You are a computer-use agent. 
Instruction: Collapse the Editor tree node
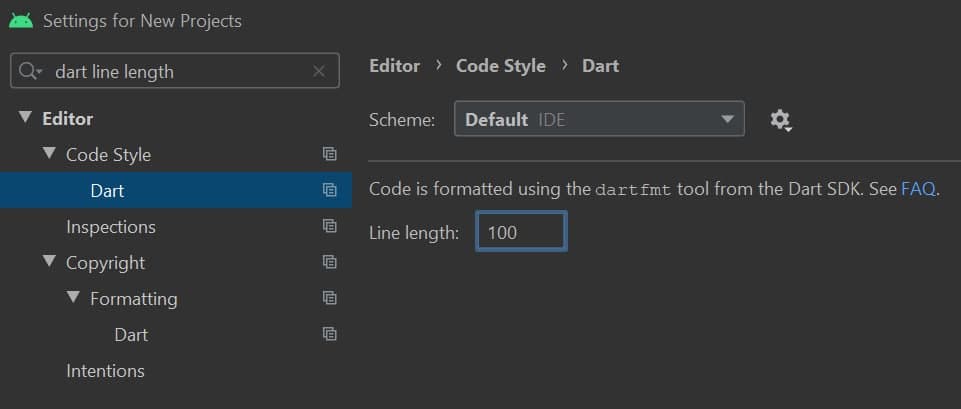pos(25,119)
